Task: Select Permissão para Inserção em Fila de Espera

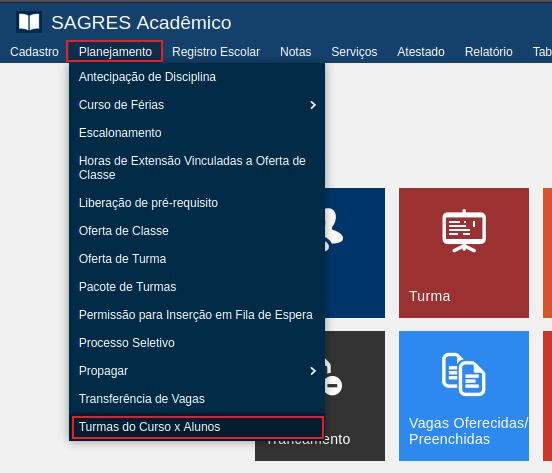Action: point(197,315)
